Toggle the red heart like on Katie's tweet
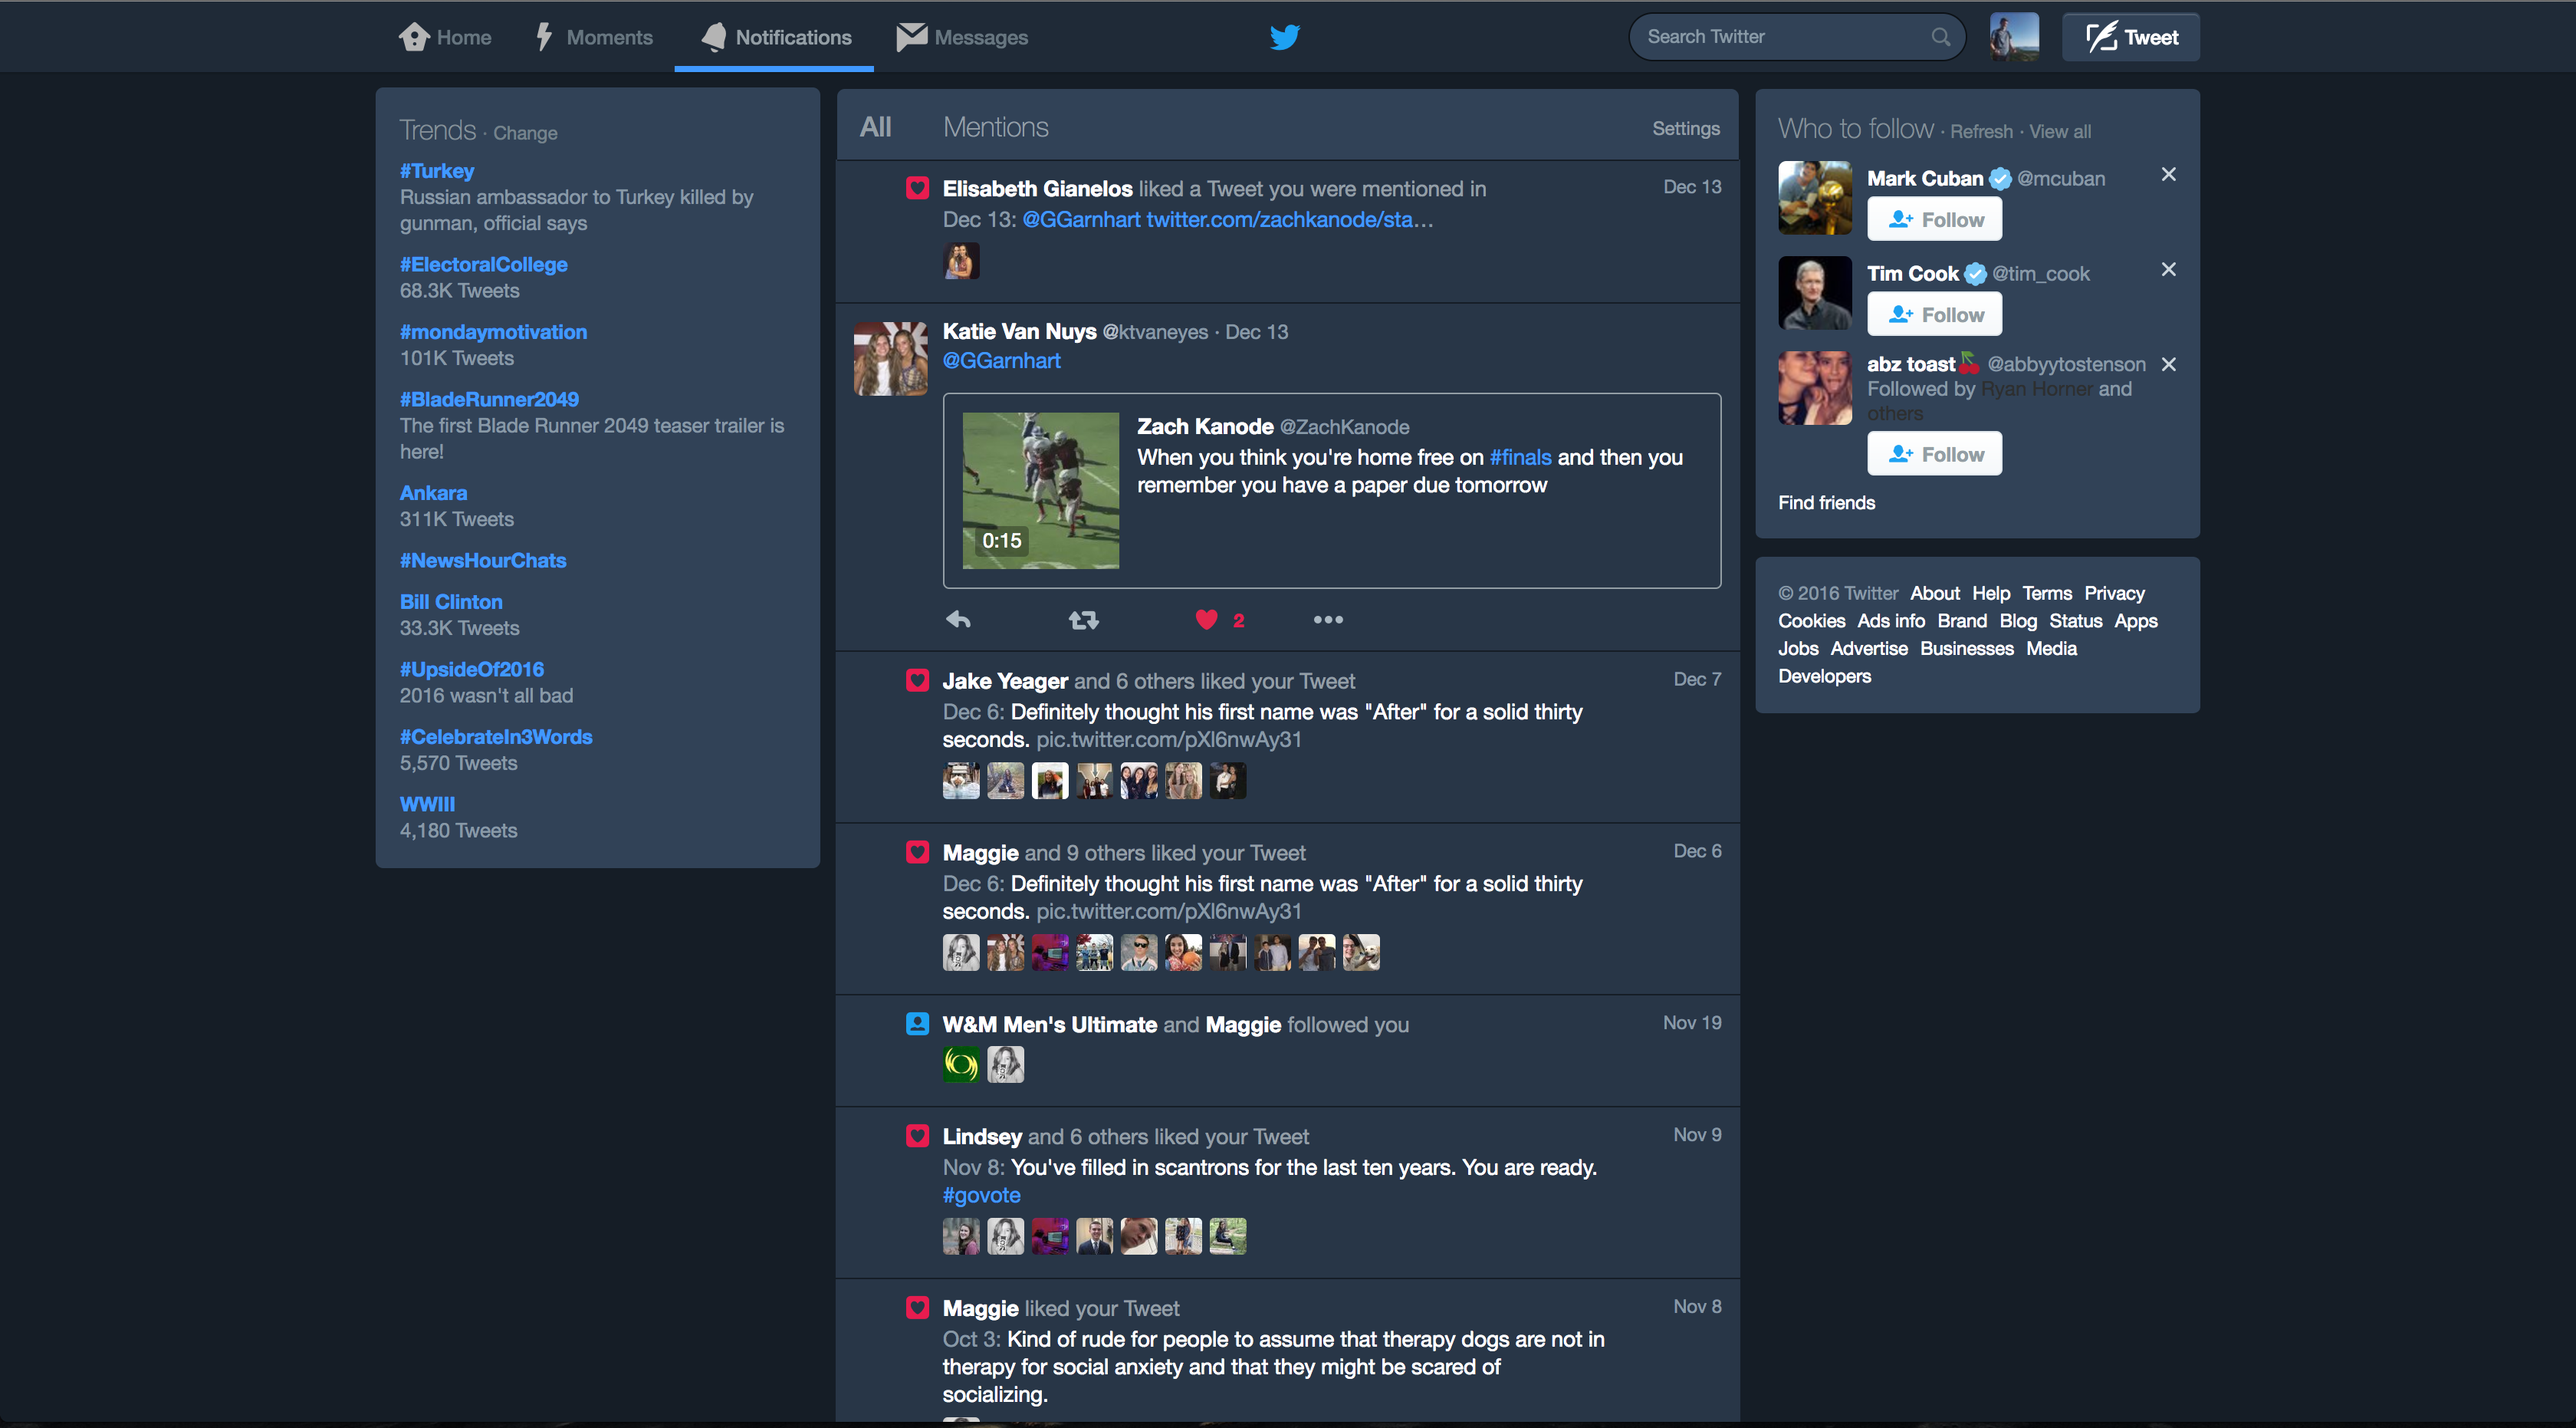This screenshot has width=2576, height=1428. (1207, 620)
